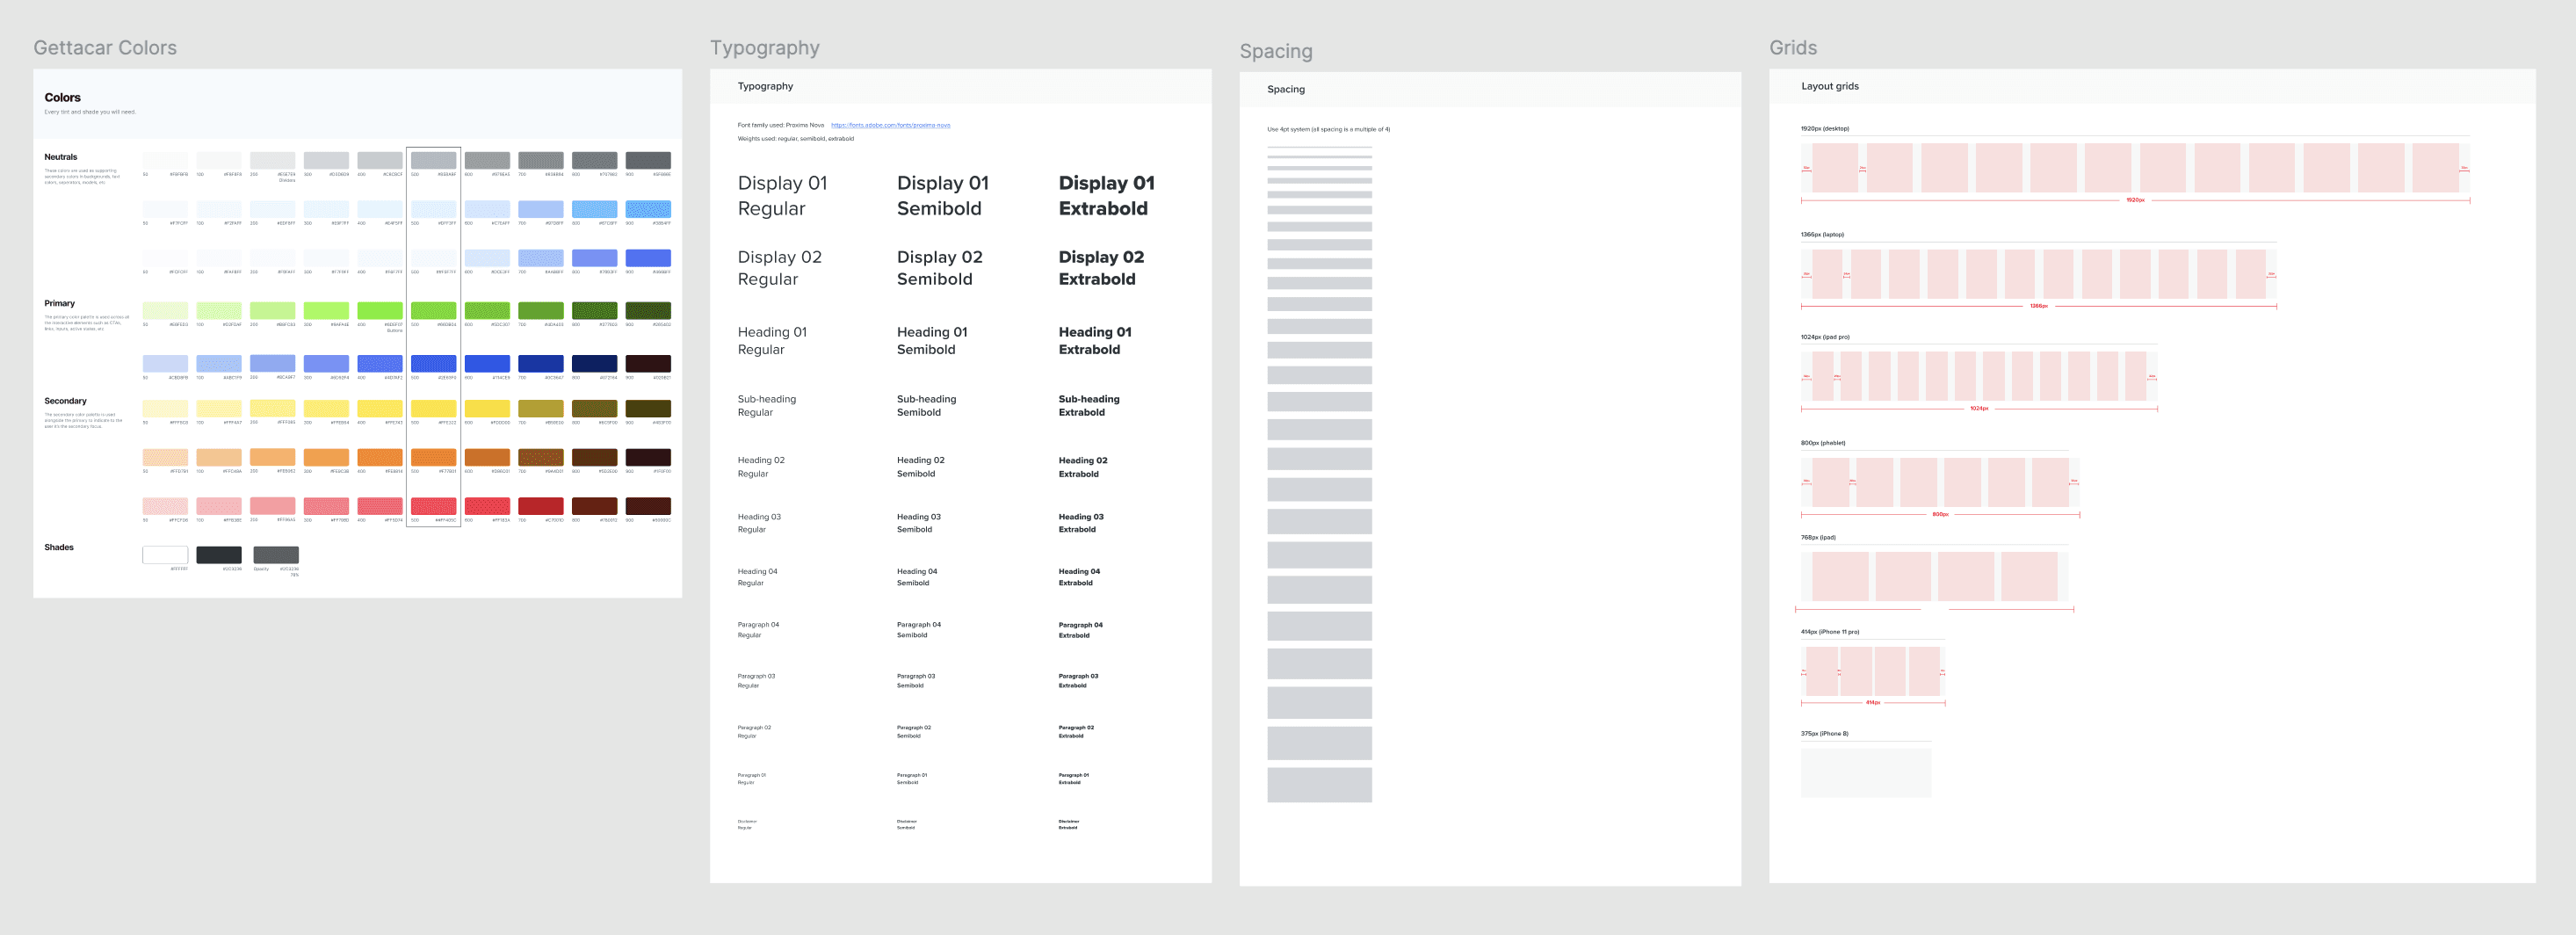Click the 'Gettacar Colors' frame title
This screenshot has width=2576, height=935.
(x=104, y=47)
